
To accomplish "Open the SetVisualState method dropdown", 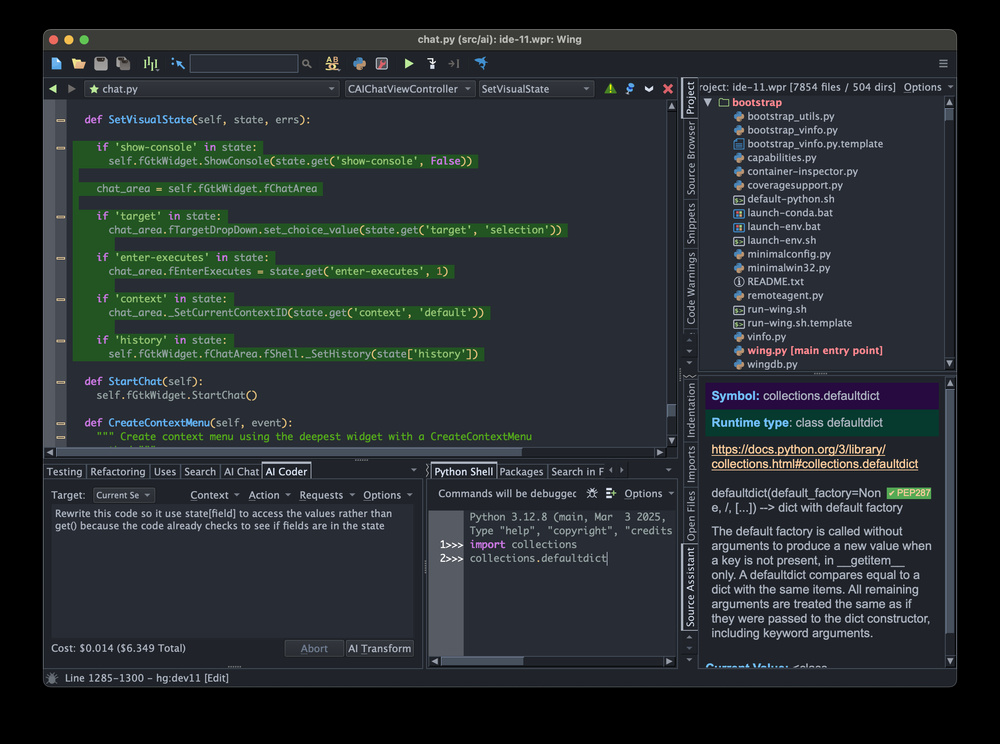I will pos(536,88).
